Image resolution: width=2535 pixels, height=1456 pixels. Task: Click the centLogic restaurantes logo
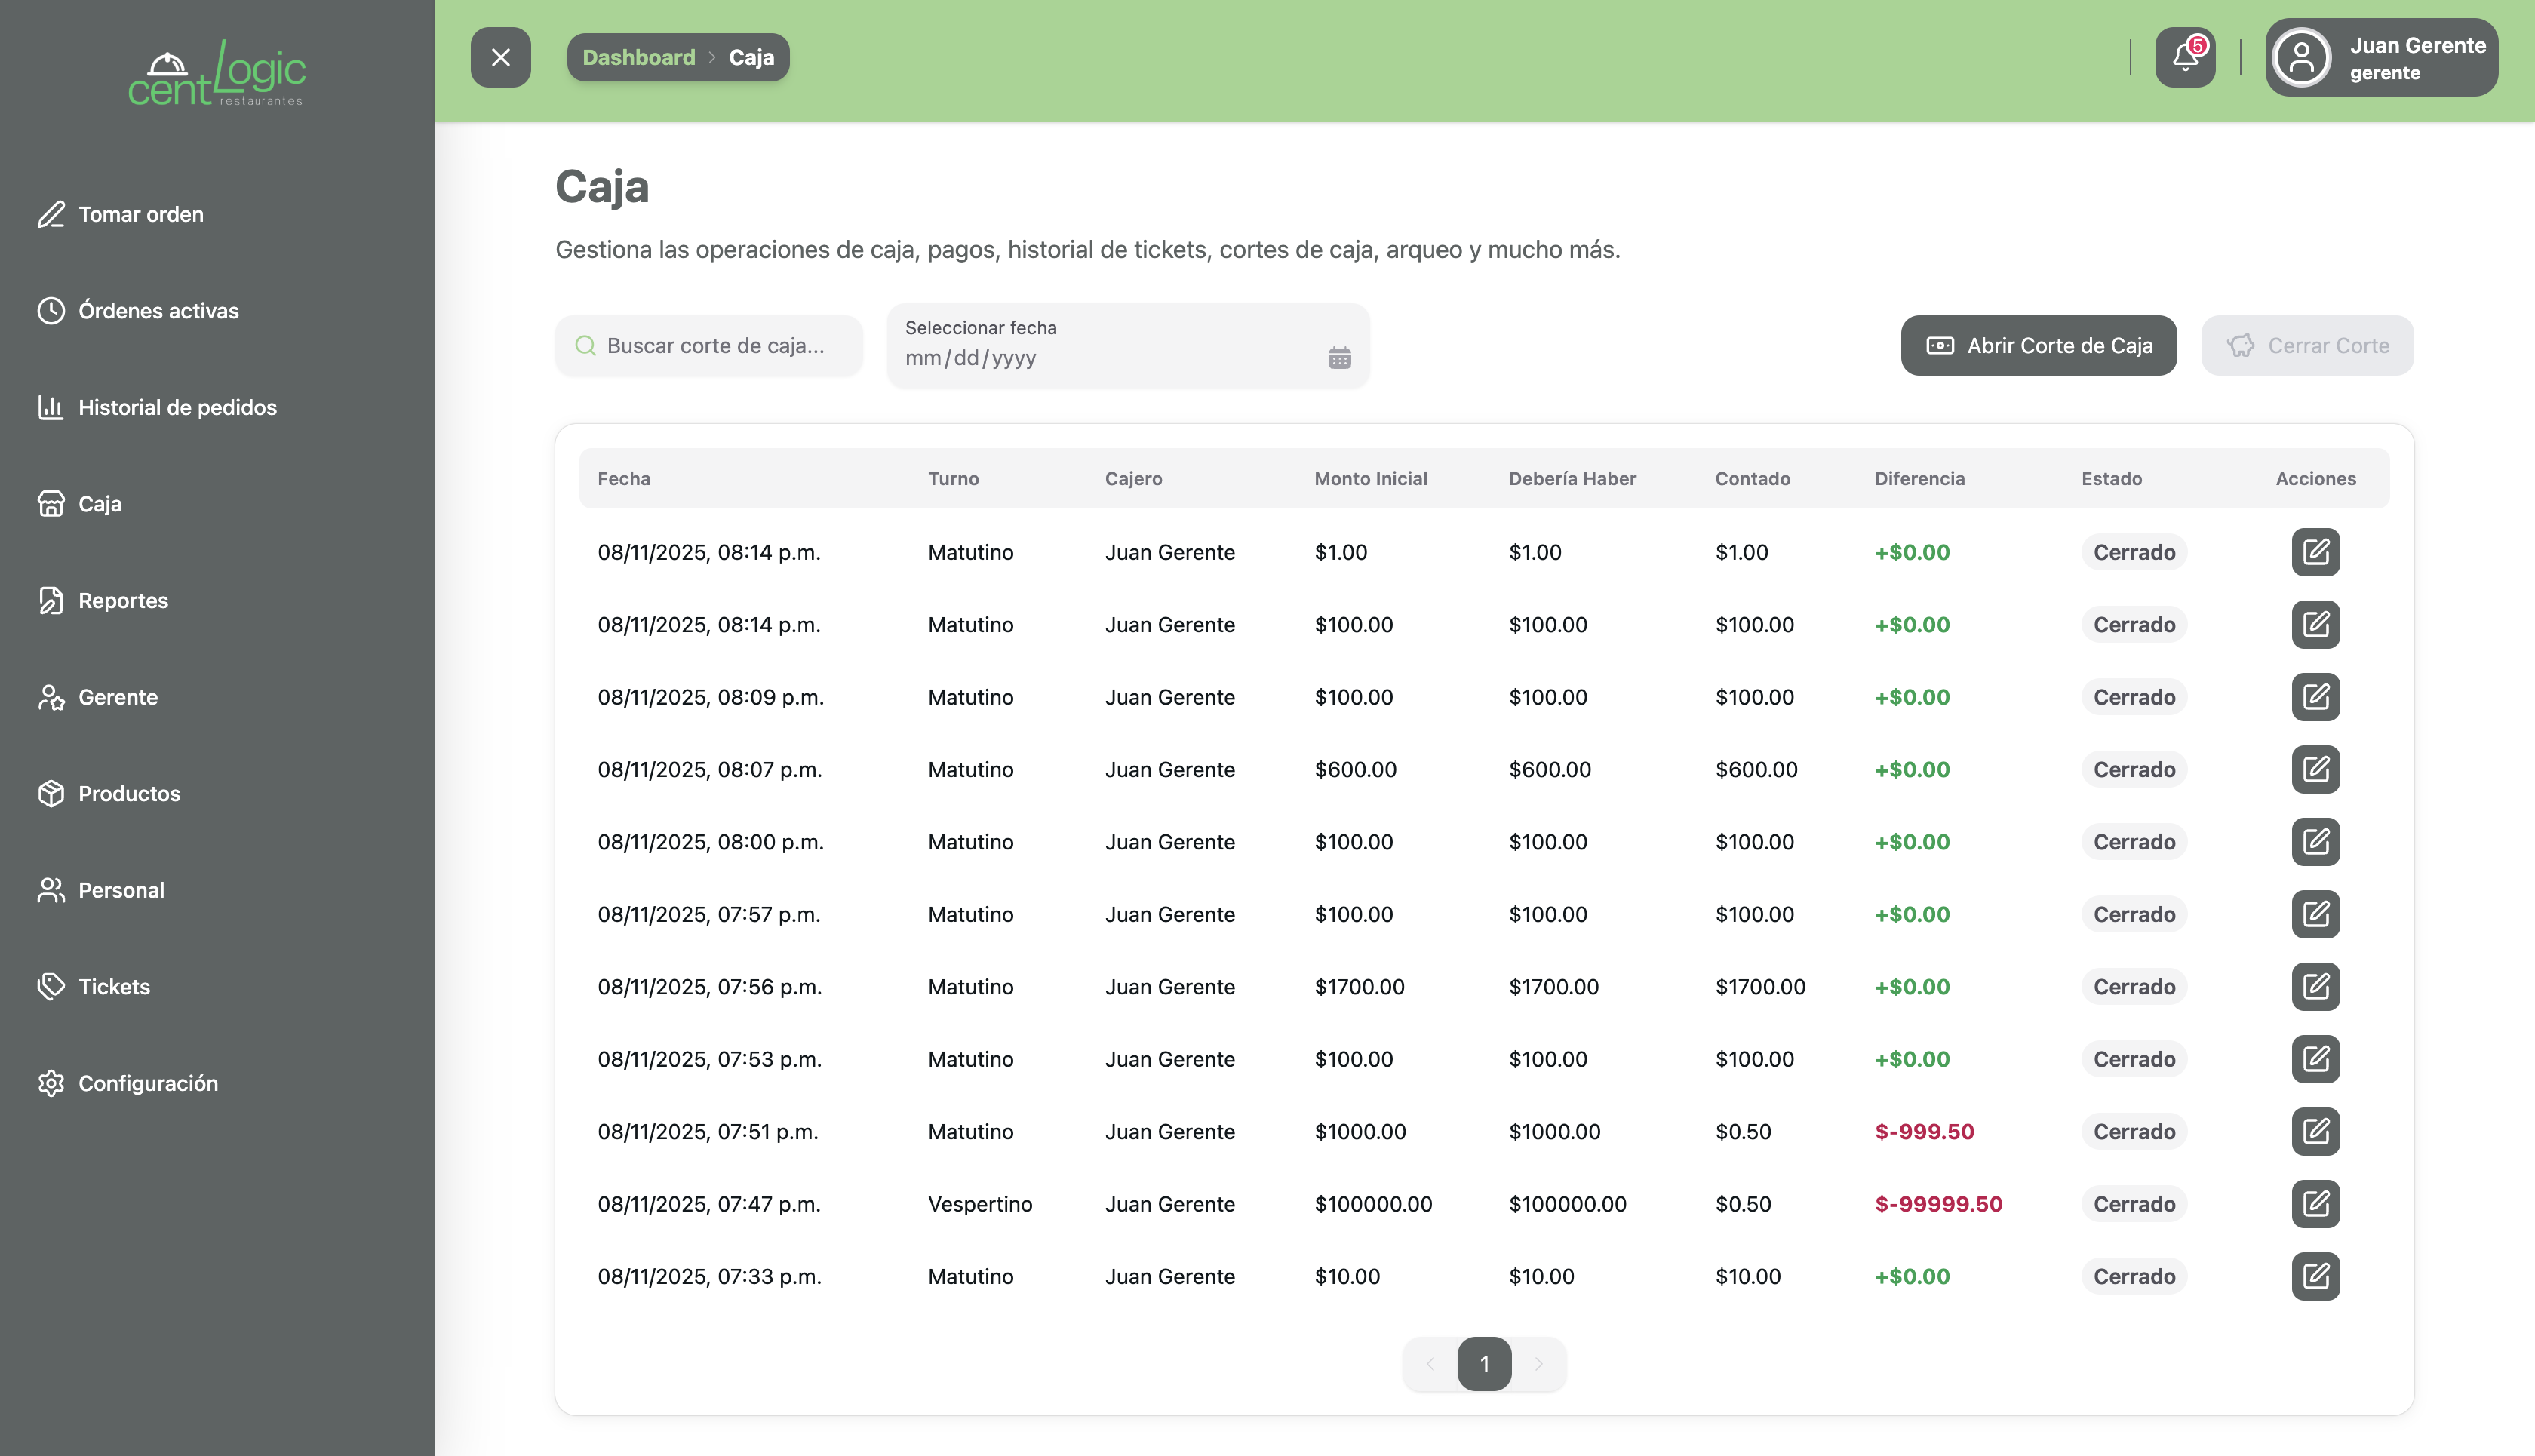click(217, 74)
